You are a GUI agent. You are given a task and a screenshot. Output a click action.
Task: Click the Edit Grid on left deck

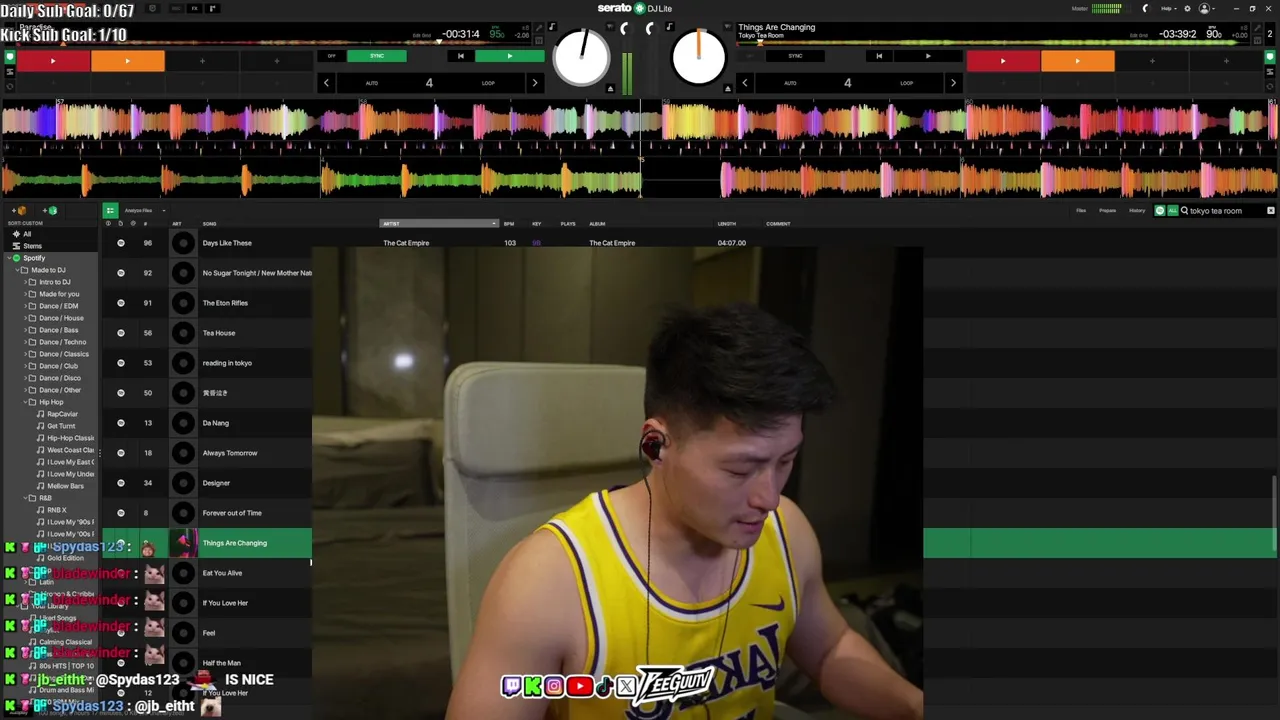422,35
